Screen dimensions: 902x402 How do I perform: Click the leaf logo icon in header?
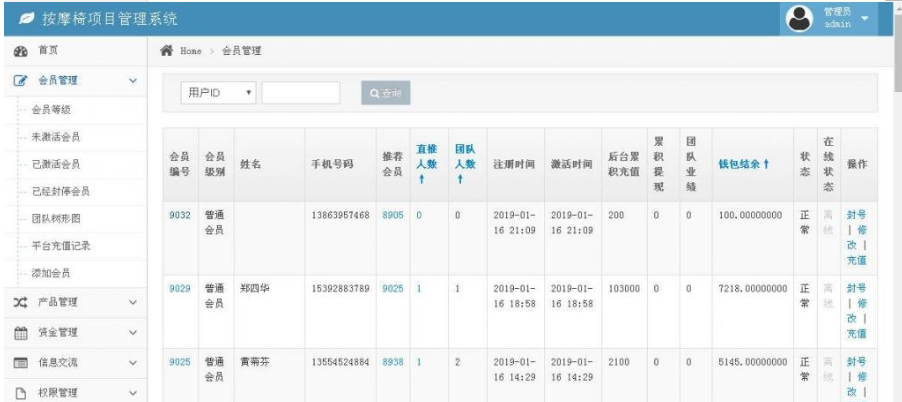click(x=26, y=18)
